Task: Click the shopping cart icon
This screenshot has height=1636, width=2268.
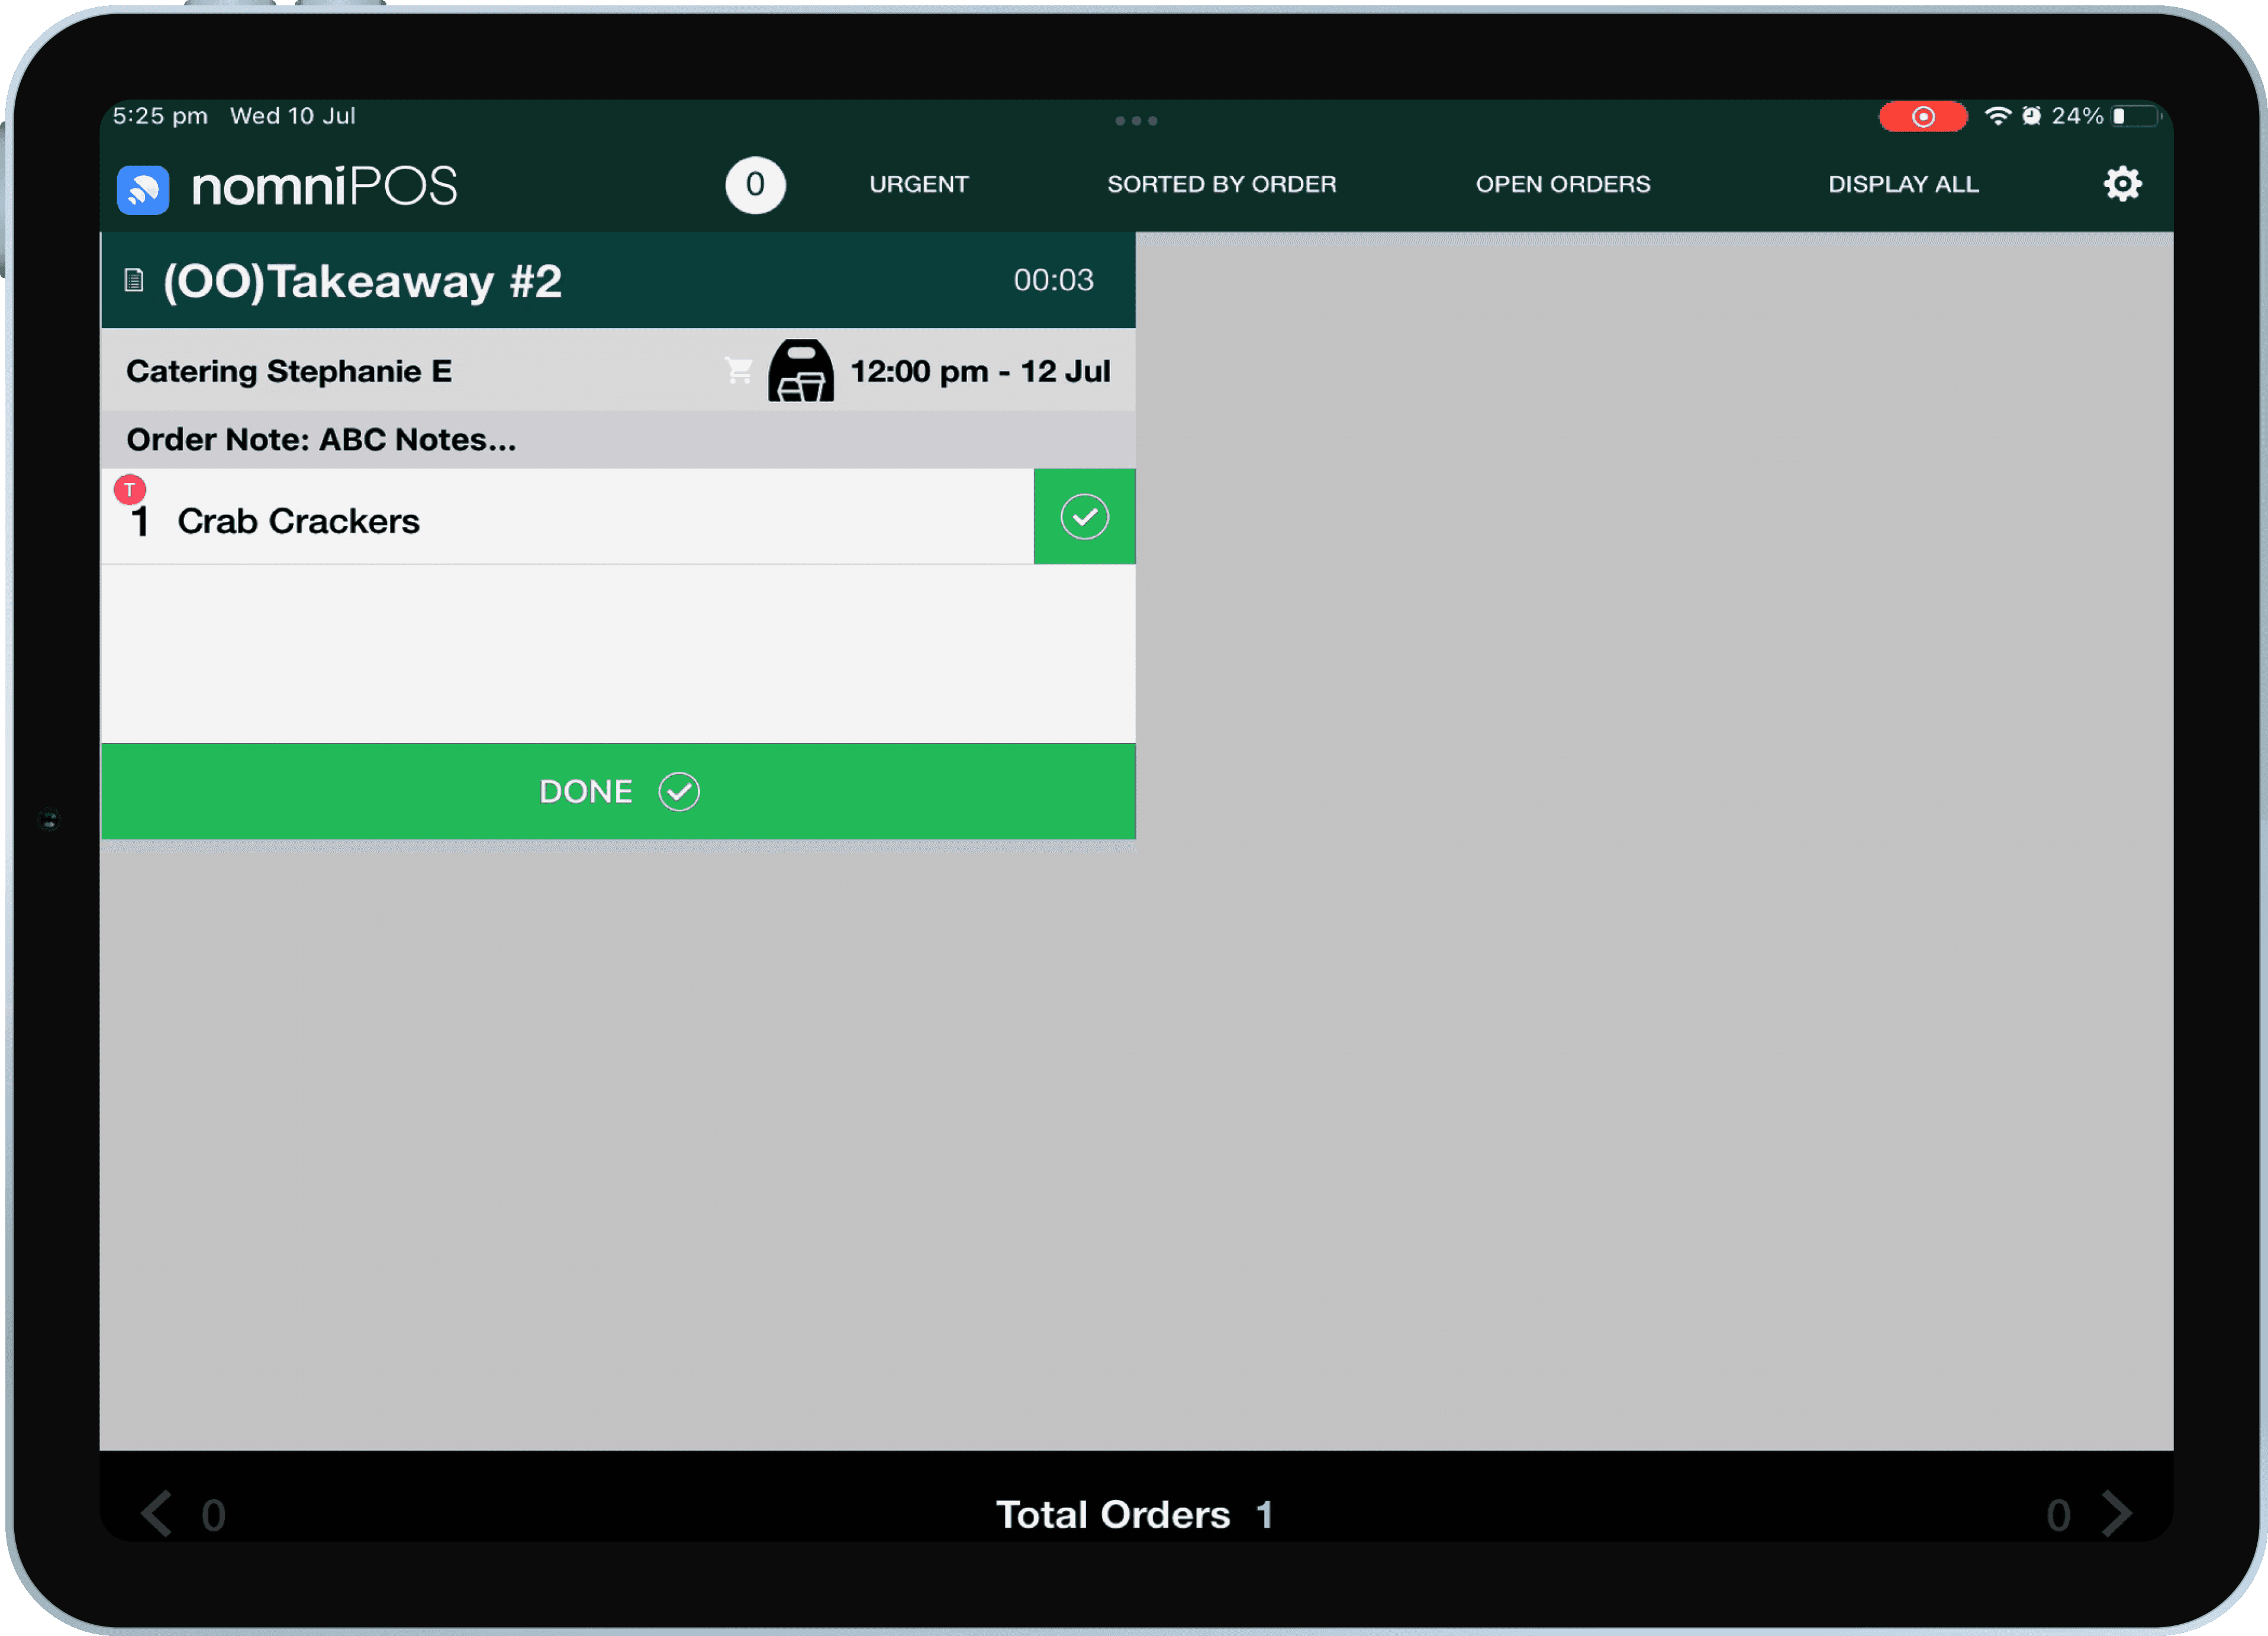Action: pyautogui.click(x=739, y=371)
